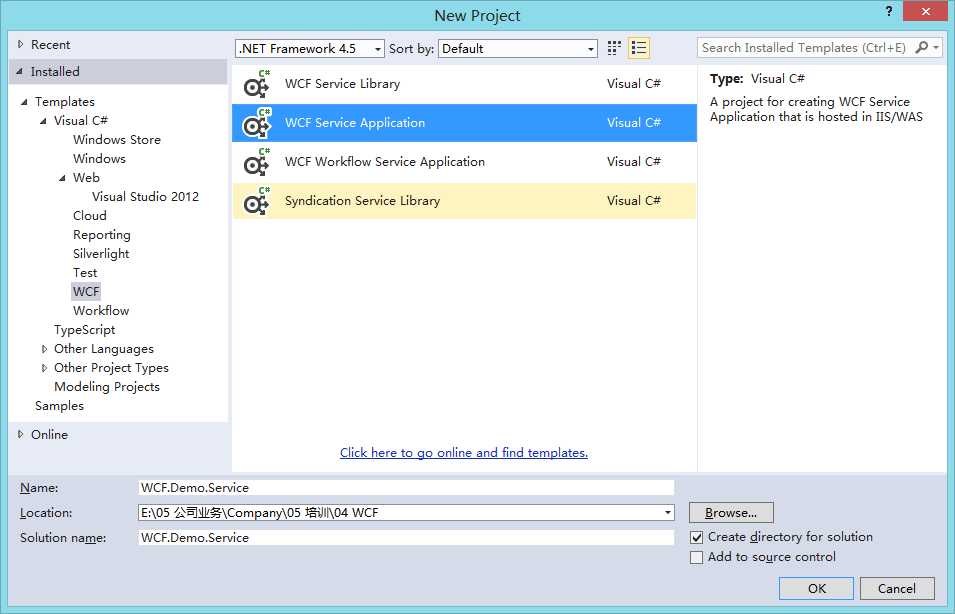Click the Location path text field
955x614 pixels.
pyautogui.click(x=400, y=513)
